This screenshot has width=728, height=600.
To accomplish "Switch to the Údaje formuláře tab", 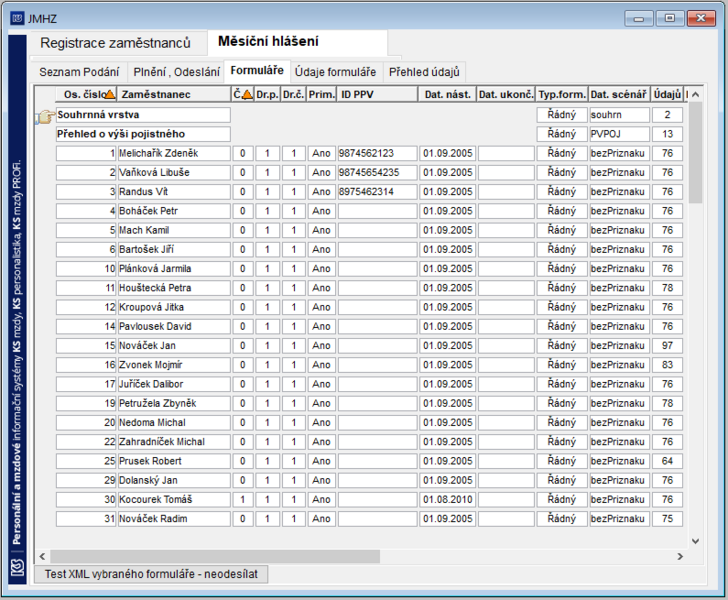I will click(x=335, y=72).
